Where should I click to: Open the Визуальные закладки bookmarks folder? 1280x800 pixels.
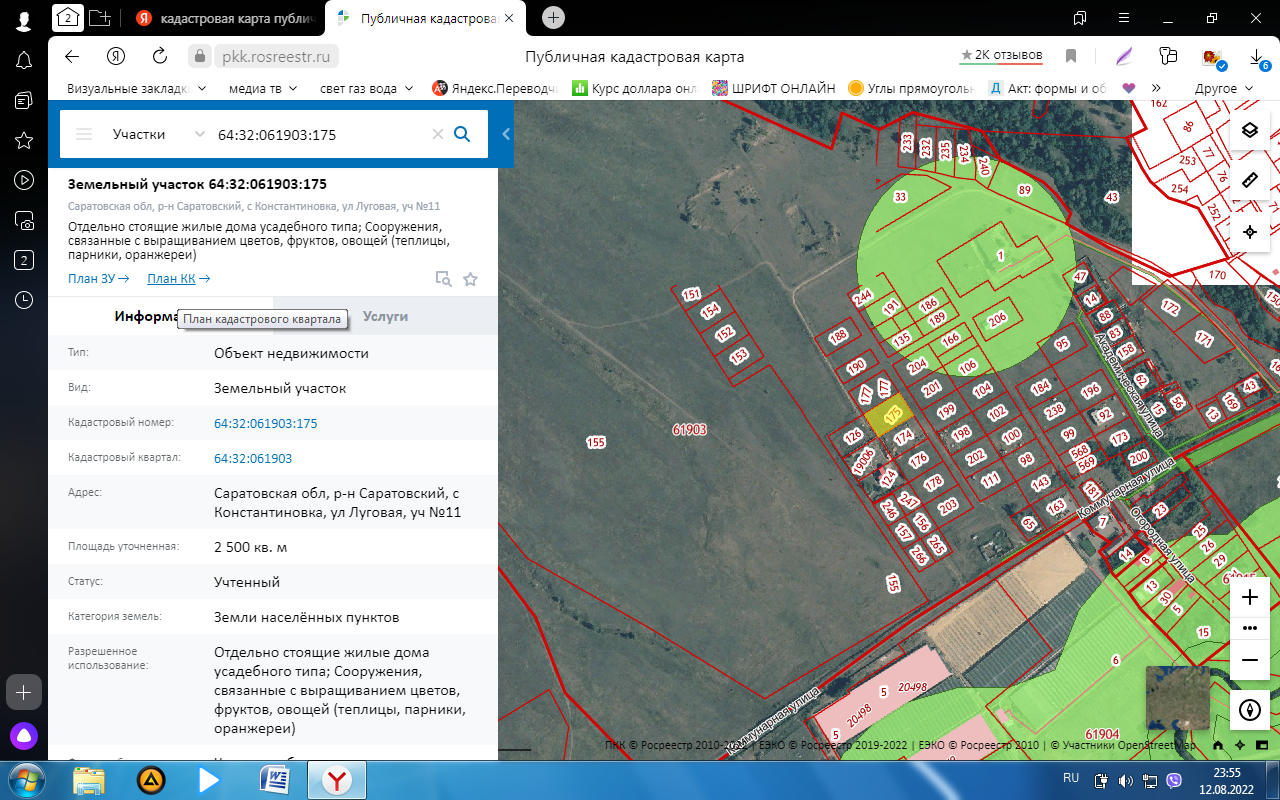pos(136,88)
